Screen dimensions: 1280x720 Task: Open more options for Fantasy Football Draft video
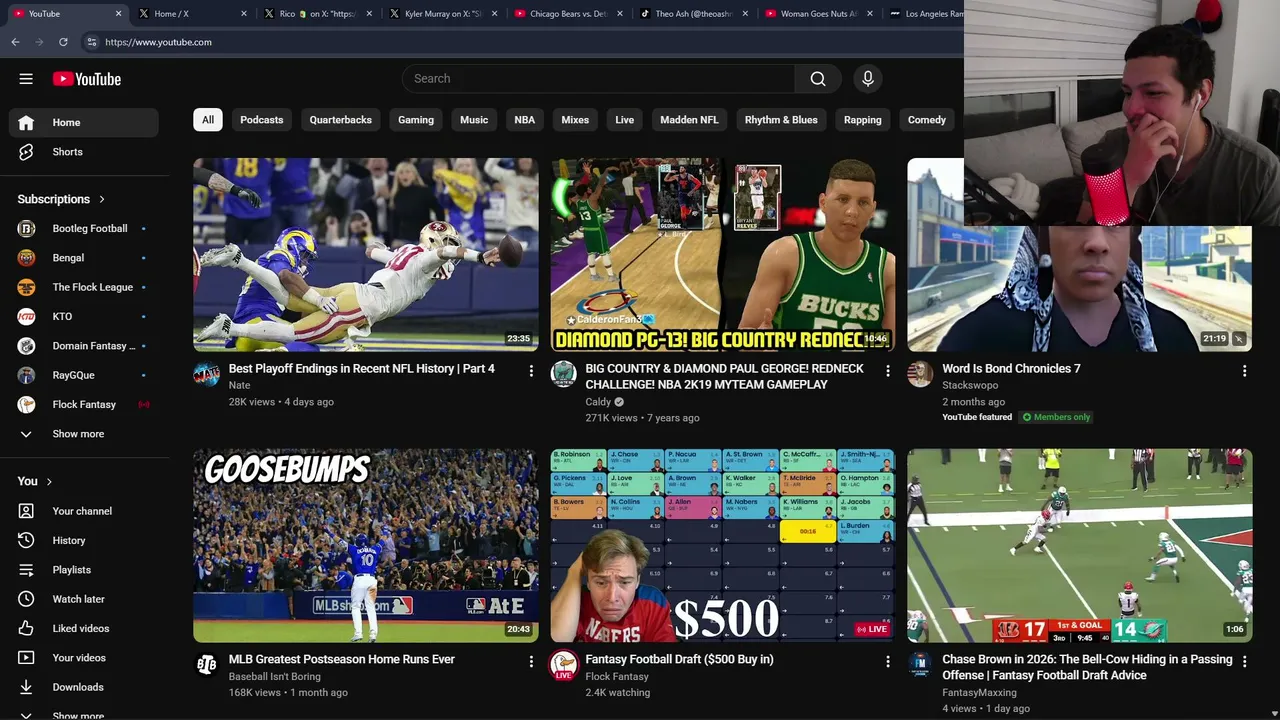887,662
